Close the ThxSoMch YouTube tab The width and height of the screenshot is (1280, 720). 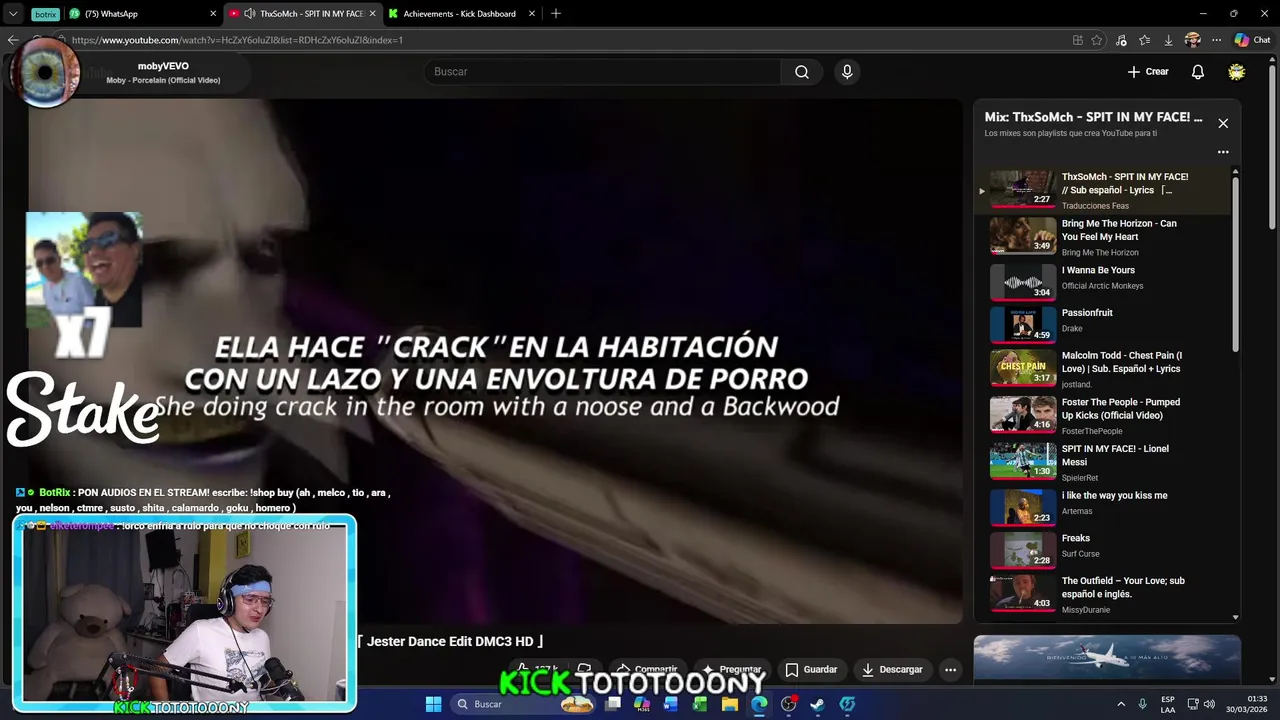373,14
